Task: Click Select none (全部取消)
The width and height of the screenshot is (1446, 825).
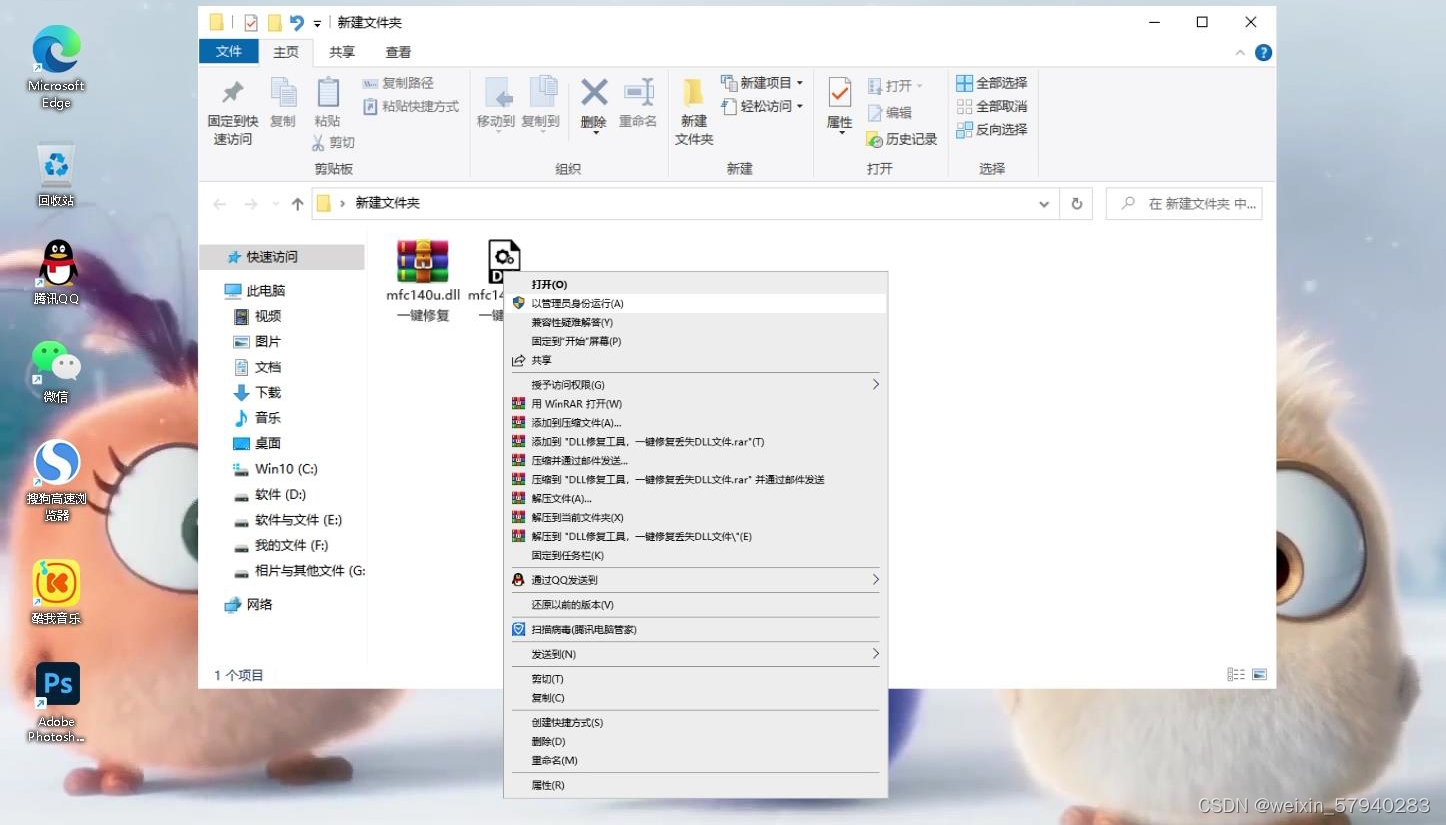Action: 991,106
